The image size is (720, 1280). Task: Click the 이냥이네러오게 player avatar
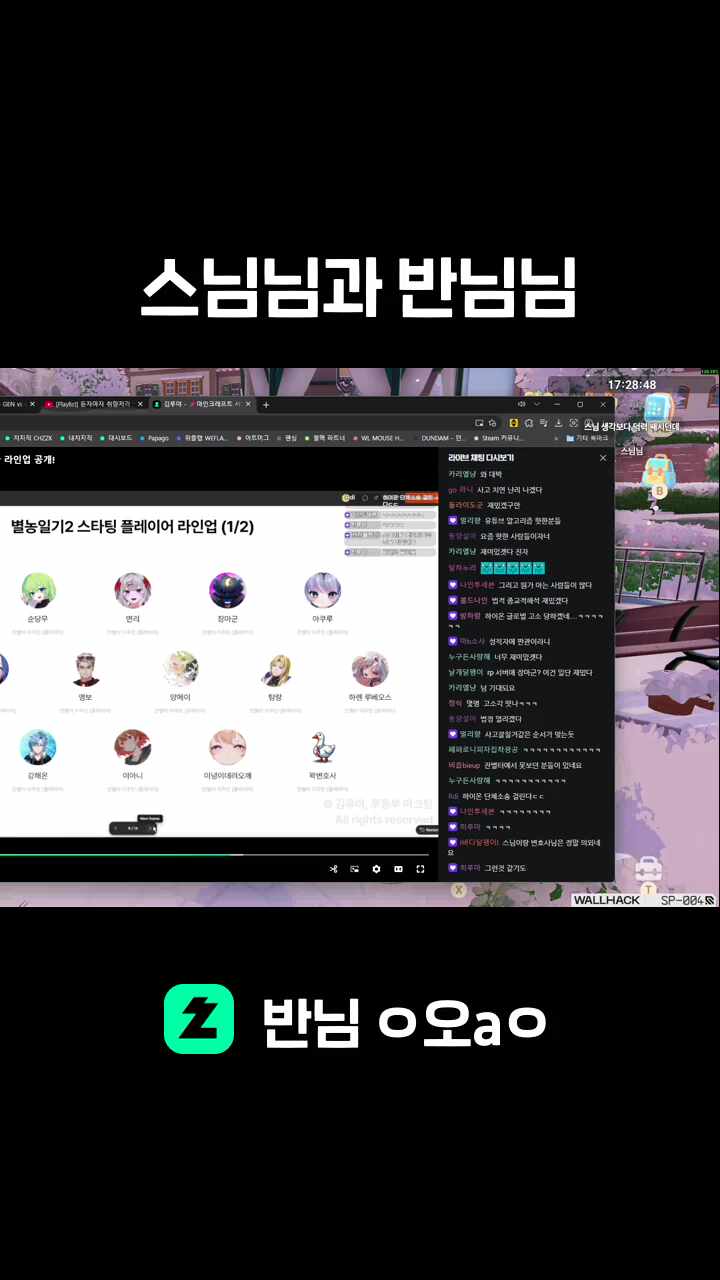tap(227, 747)
